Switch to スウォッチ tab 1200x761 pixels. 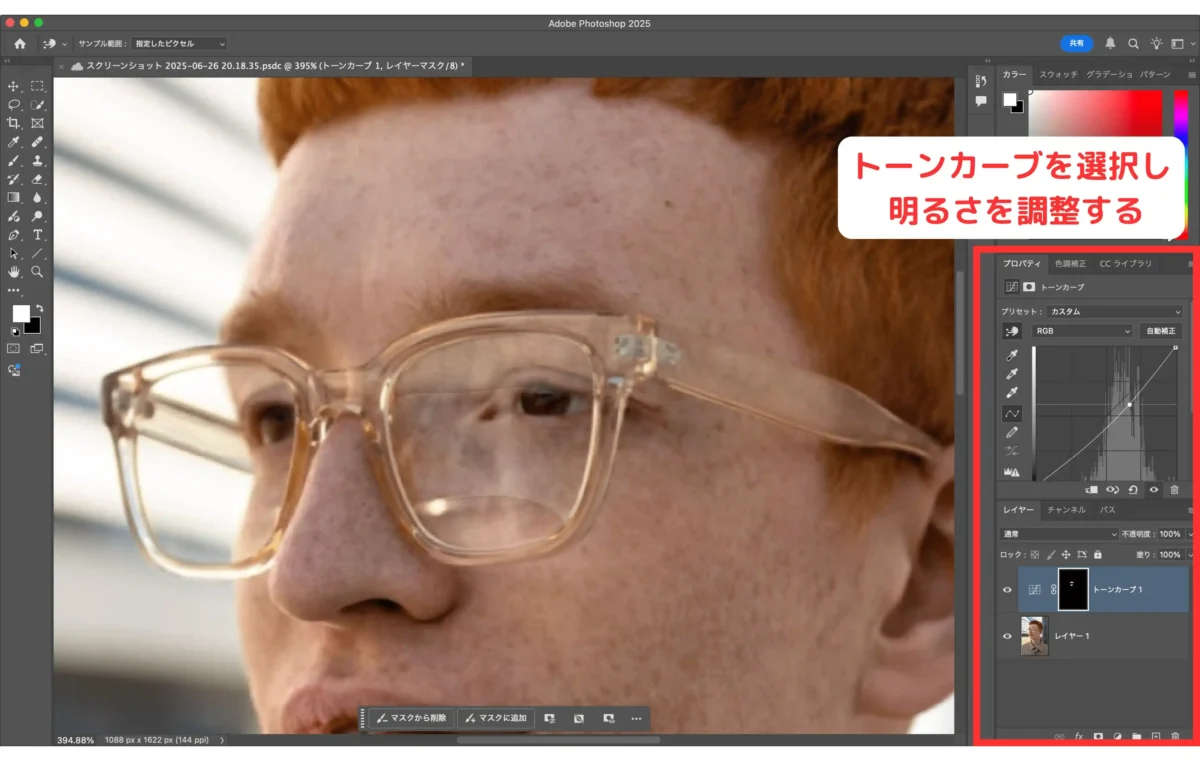tap(1058, 75)
